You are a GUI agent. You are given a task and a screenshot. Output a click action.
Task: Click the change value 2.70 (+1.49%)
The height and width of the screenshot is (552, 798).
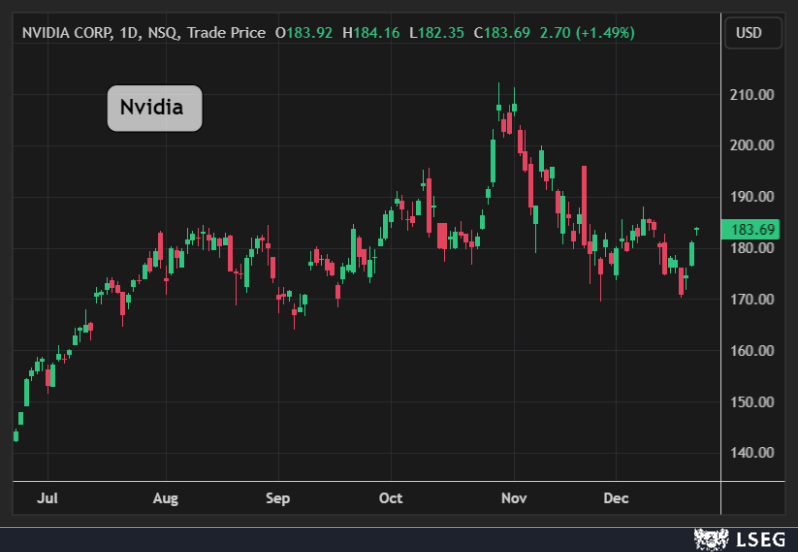[587, 33]
